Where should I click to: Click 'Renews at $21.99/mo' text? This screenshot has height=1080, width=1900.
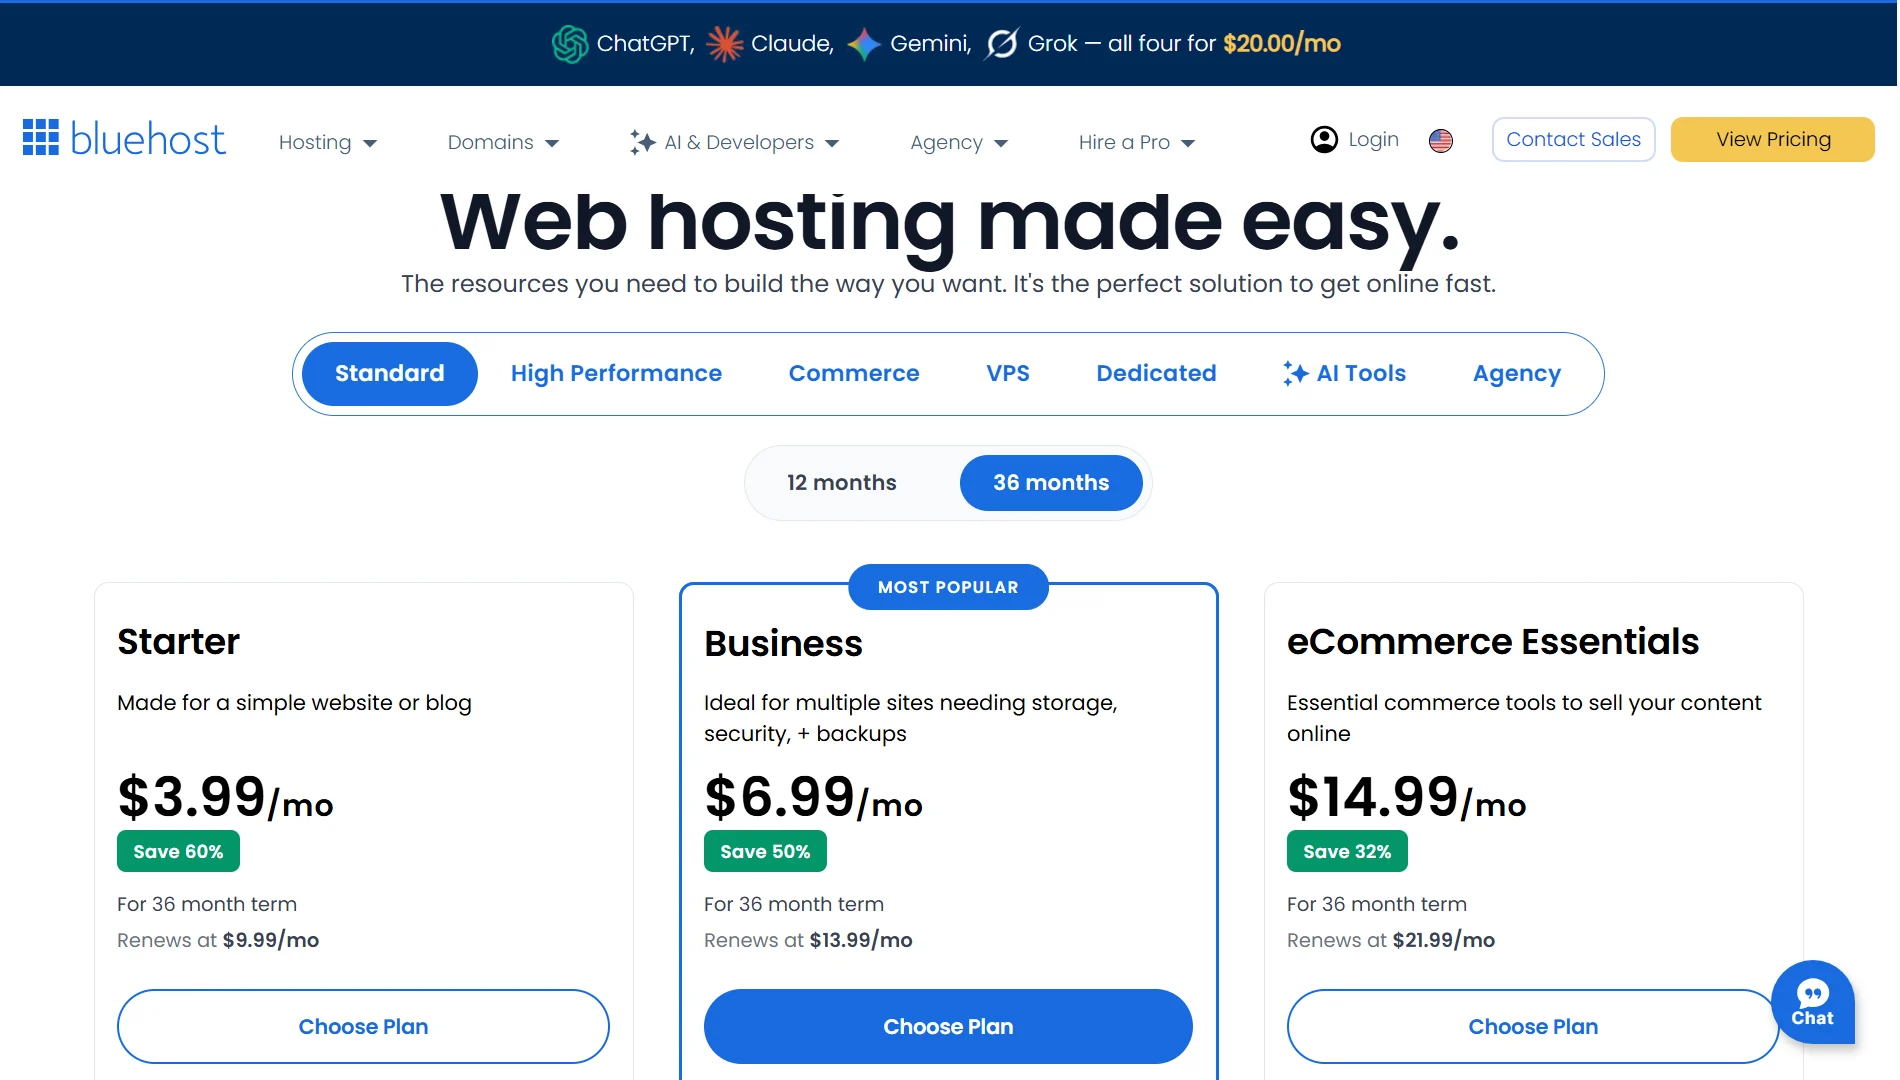click(x=1391, y=940)
